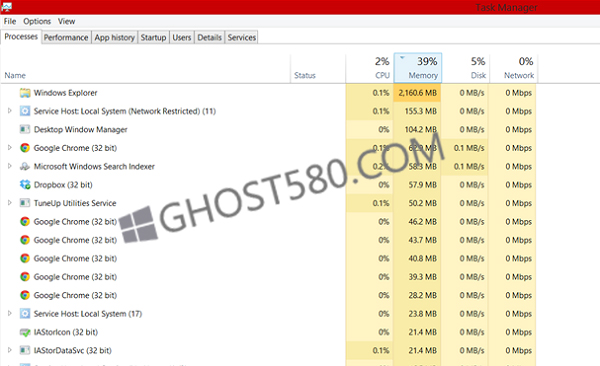Select the IAStorDataSvc (32 bit) process name
The height and width of the screenshot is (366, 600).
73,351
